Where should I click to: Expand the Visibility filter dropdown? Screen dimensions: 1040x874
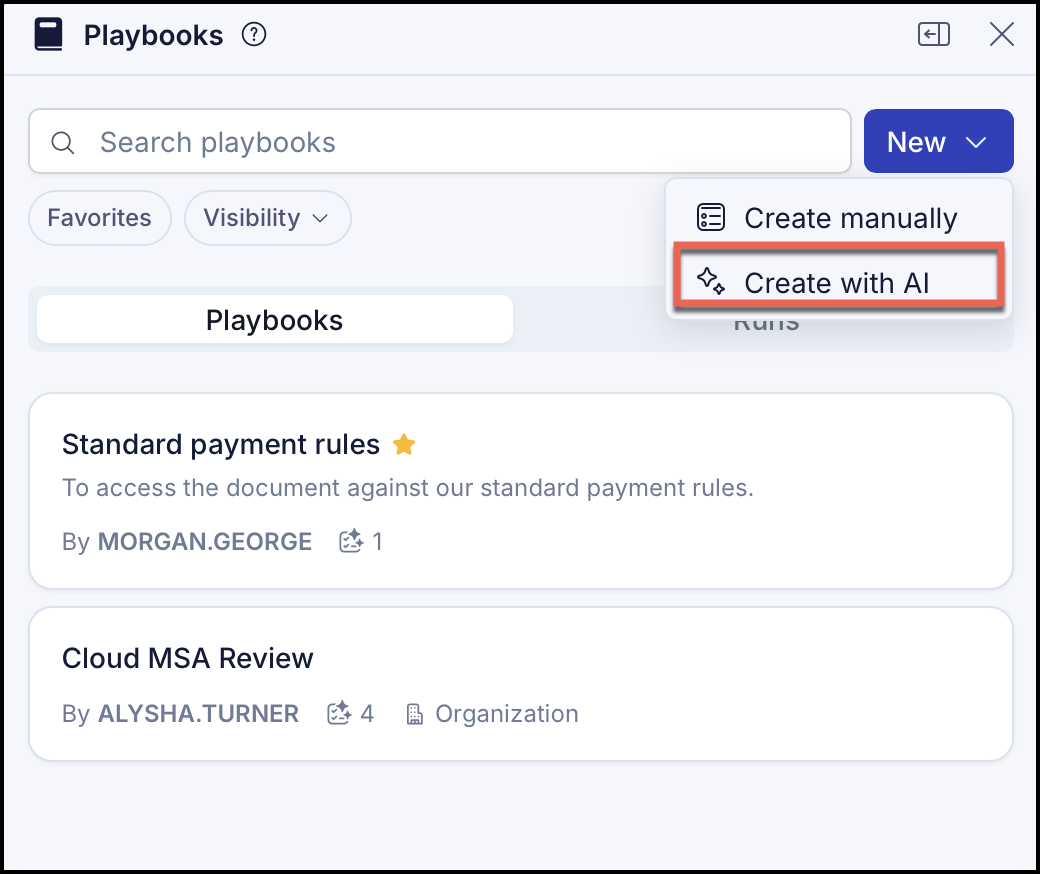(267, 218)
